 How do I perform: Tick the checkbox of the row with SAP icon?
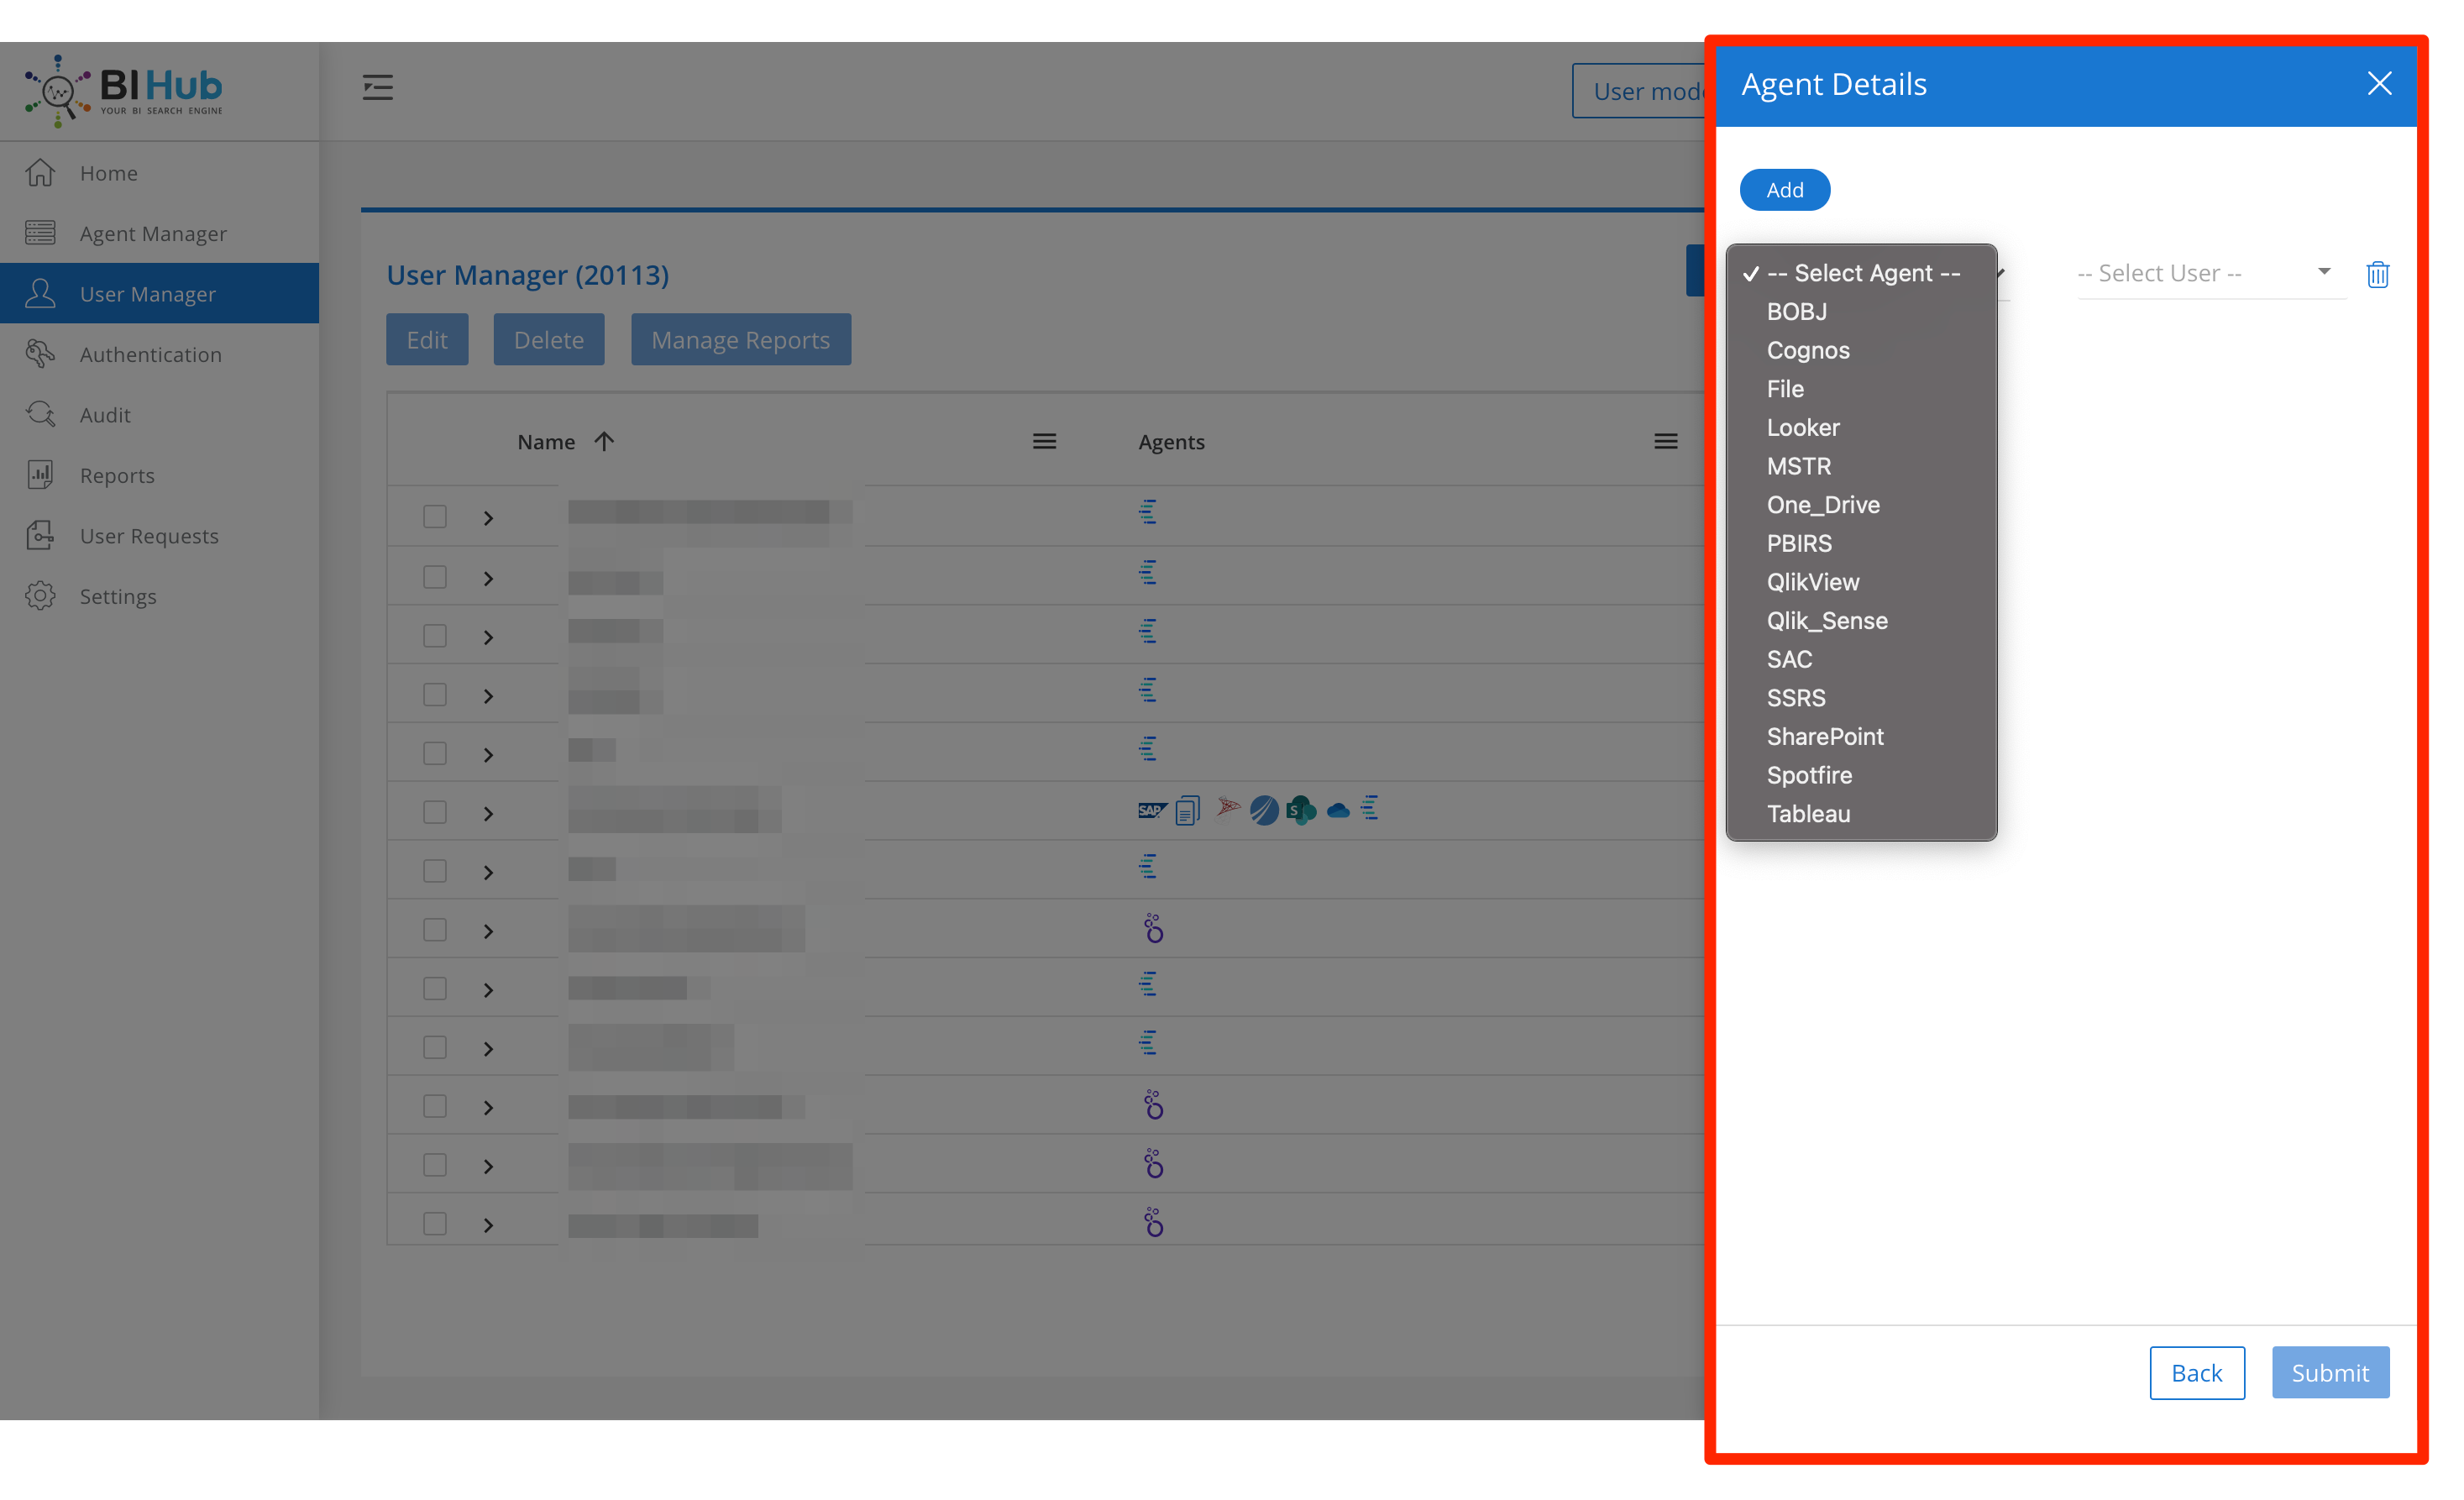point(434,812)
